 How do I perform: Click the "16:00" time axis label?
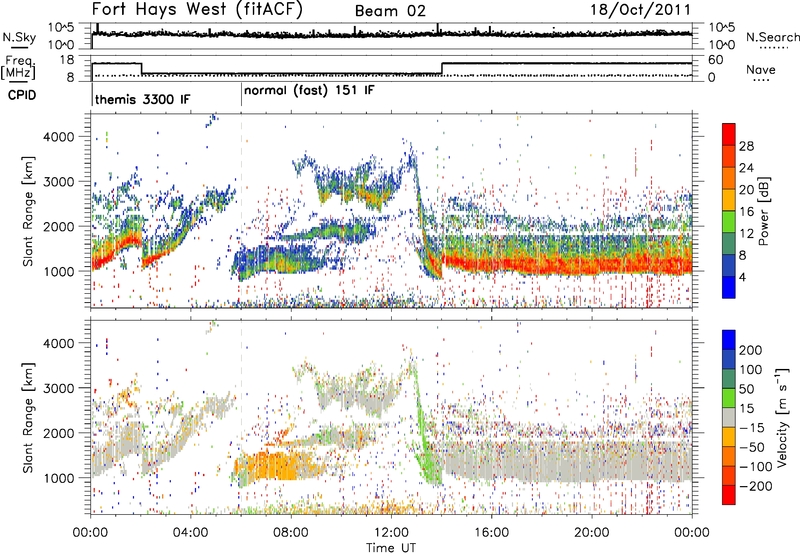(491, 533)
